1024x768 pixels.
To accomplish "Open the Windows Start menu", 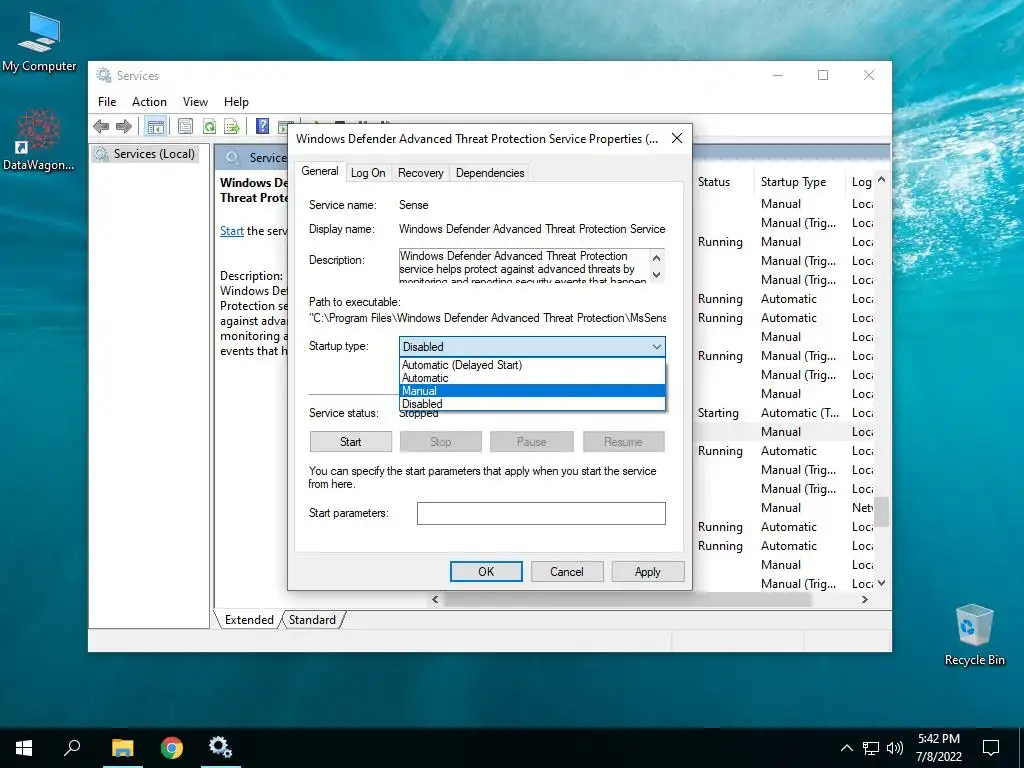I will (24, 748).
